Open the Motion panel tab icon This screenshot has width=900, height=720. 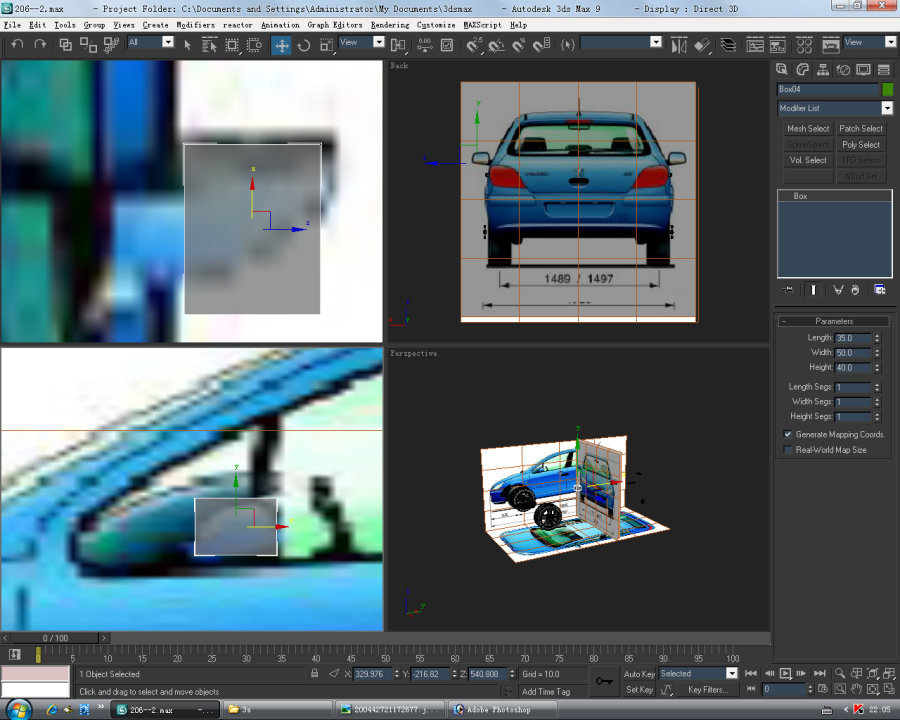pos(843,69)
